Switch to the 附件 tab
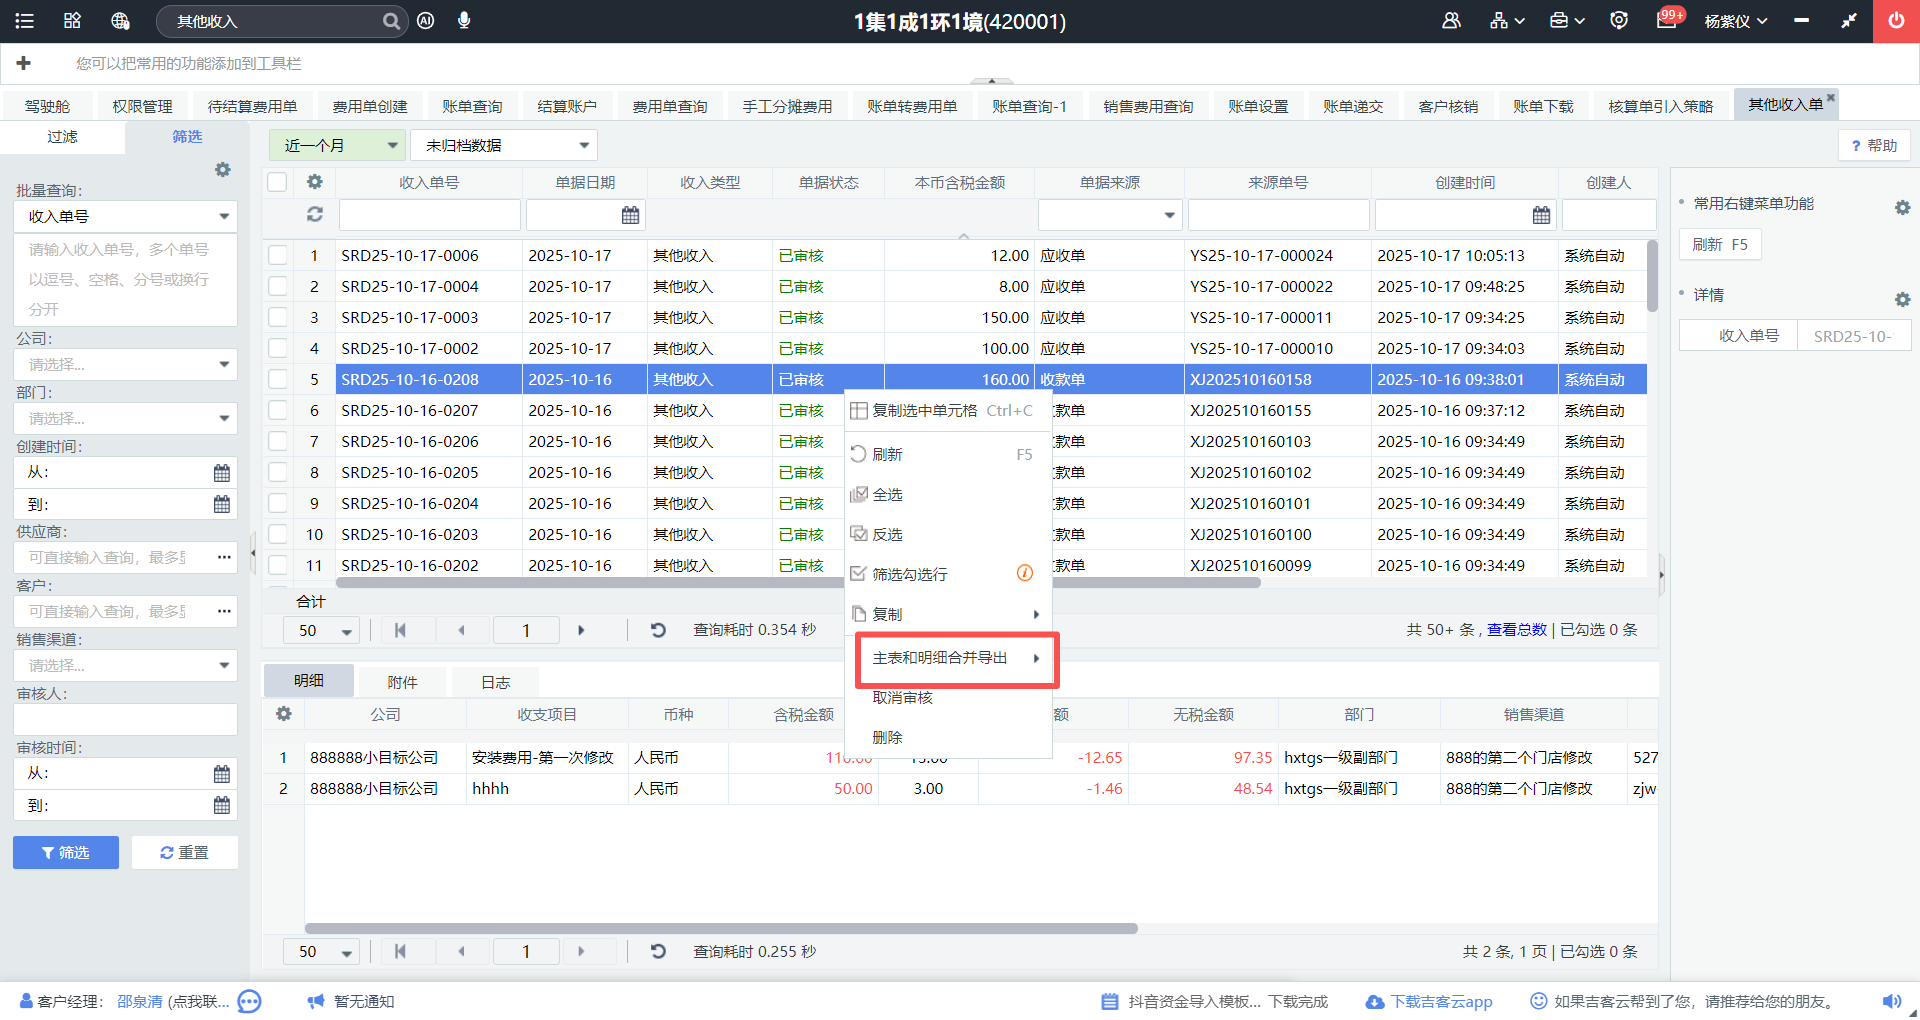The width and height of the screenshot is (1920, 1020). pyautogui.click(x=402, y=682)
